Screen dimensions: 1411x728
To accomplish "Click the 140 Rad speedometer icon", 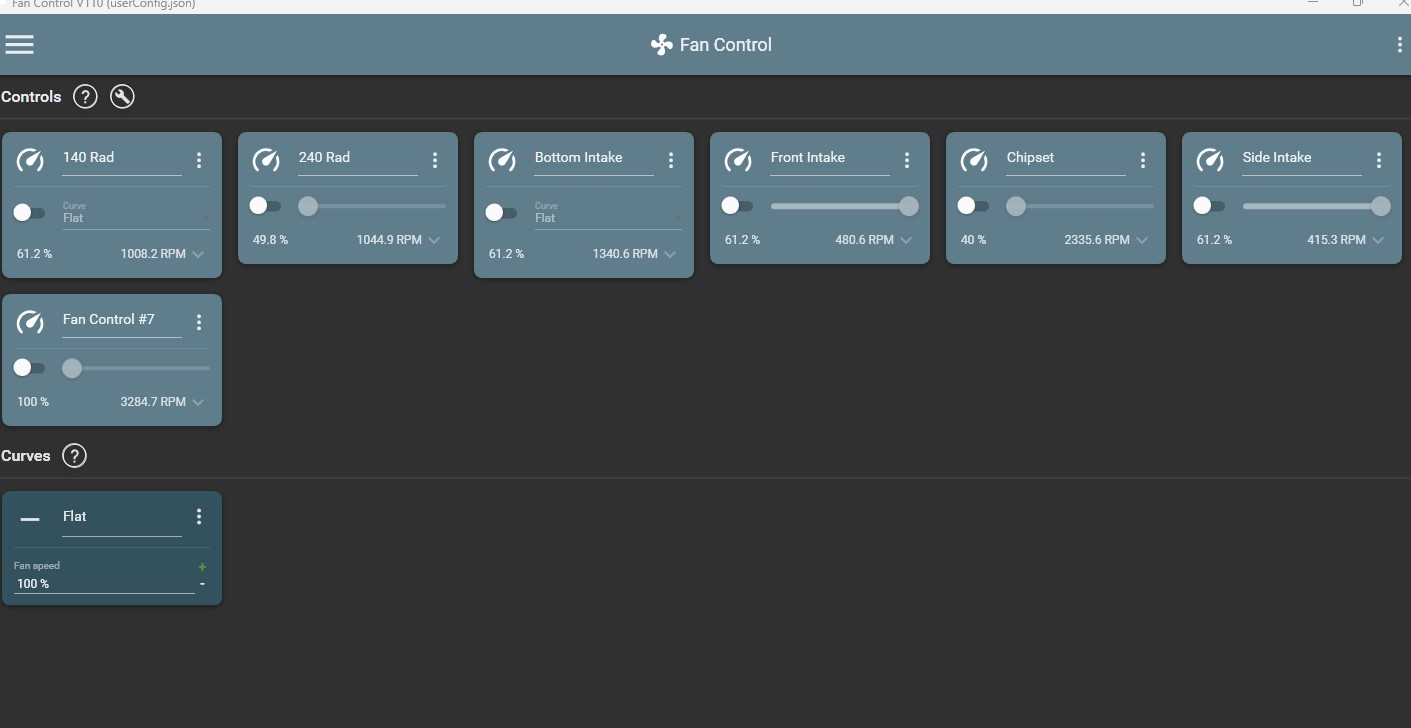I will pyautogui.click(x=30, y=160).
